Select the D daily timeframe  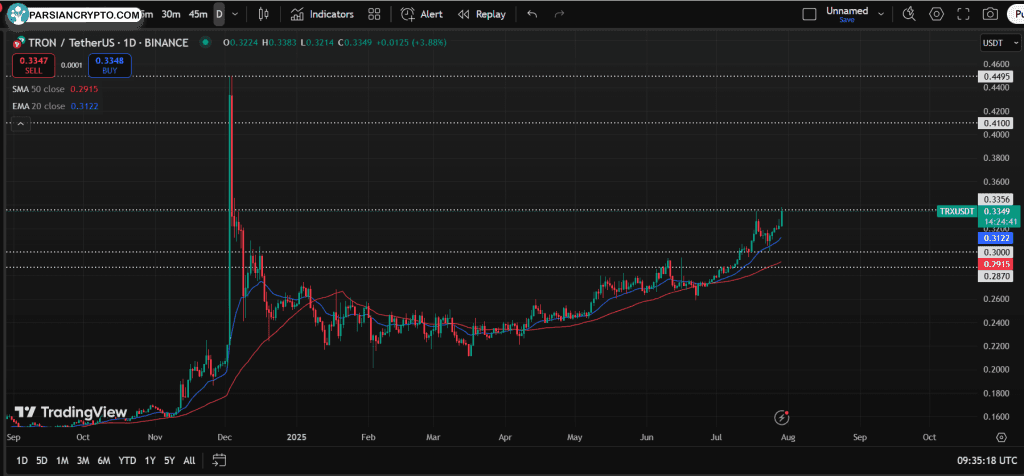coord(219,14)
